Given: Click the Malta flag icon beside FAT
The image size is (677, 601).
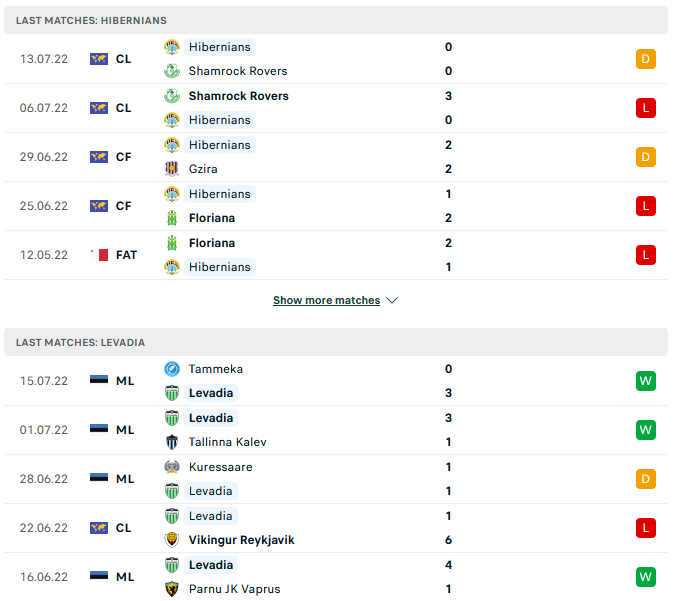Looking at the screenshot, I should coord(98,255).
